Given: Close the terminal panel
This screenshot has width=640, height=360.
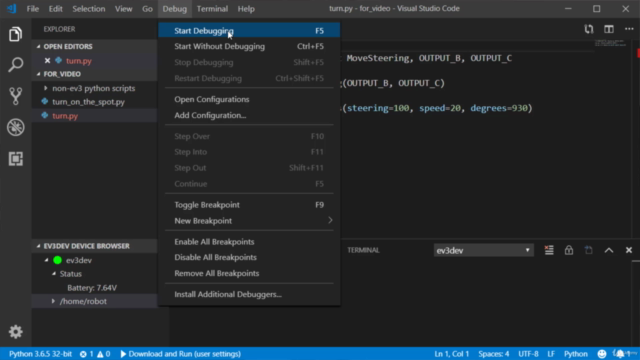Looking at the screenshot, I should (x=629, y=250).
